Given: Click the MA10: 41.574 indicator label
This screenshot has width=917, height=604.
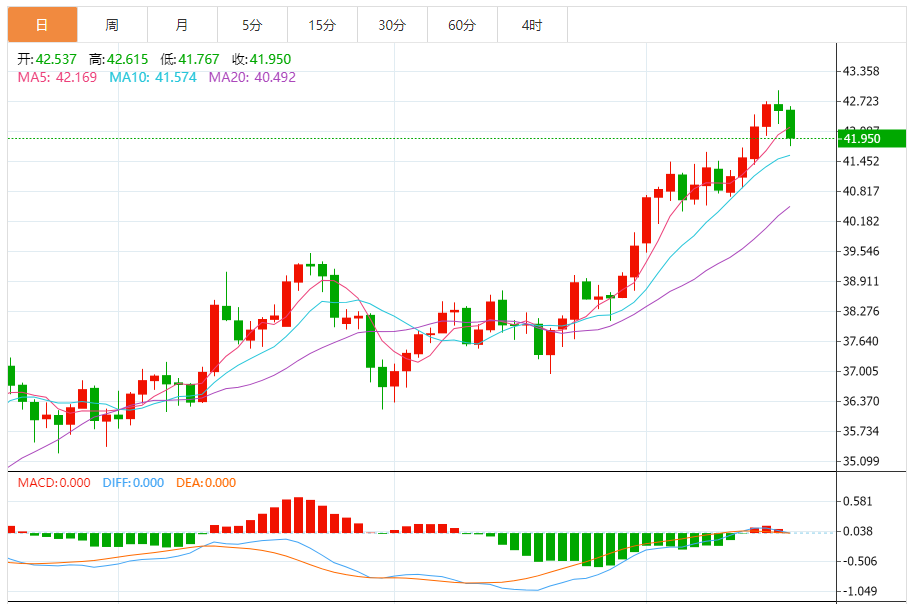Looking at the screenshot, I should click(x=153, y=77).
